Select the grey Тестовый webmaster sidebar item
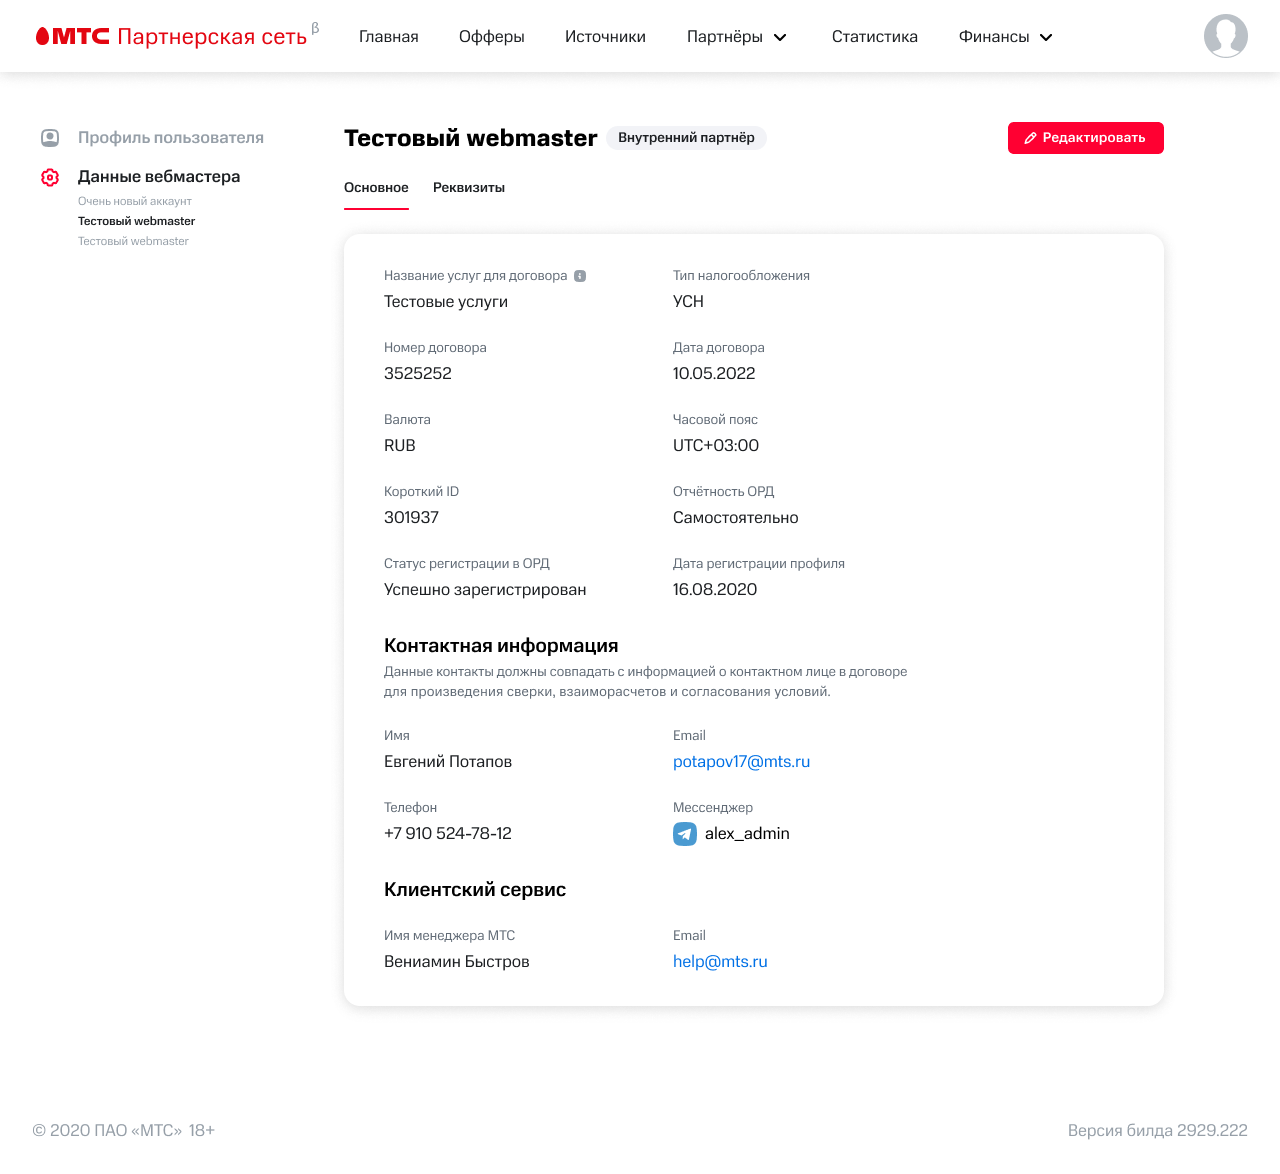1280x1174 pixels. 133,241
